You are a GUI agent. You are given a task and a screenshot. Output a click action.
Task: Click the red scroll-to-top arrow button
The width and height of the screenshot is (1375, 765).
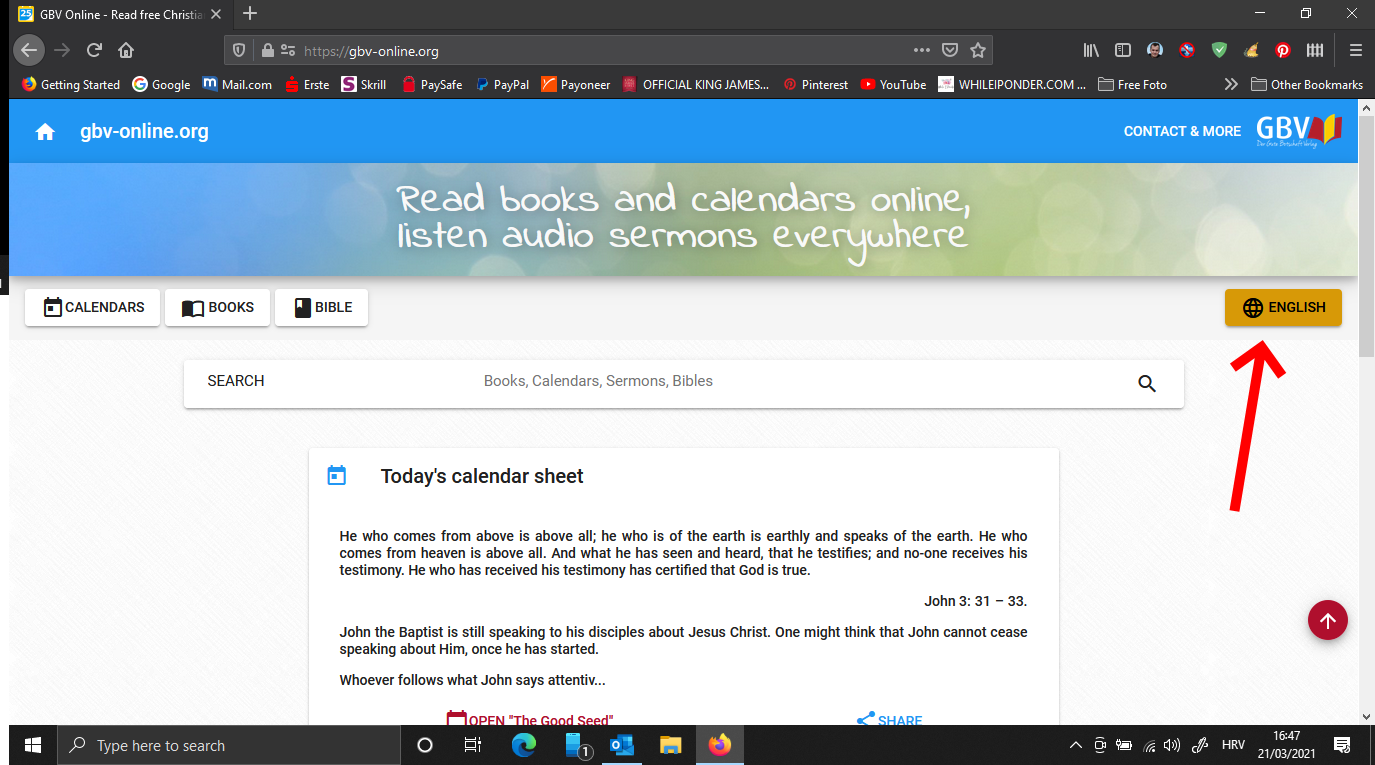[x=1327, y=621]
